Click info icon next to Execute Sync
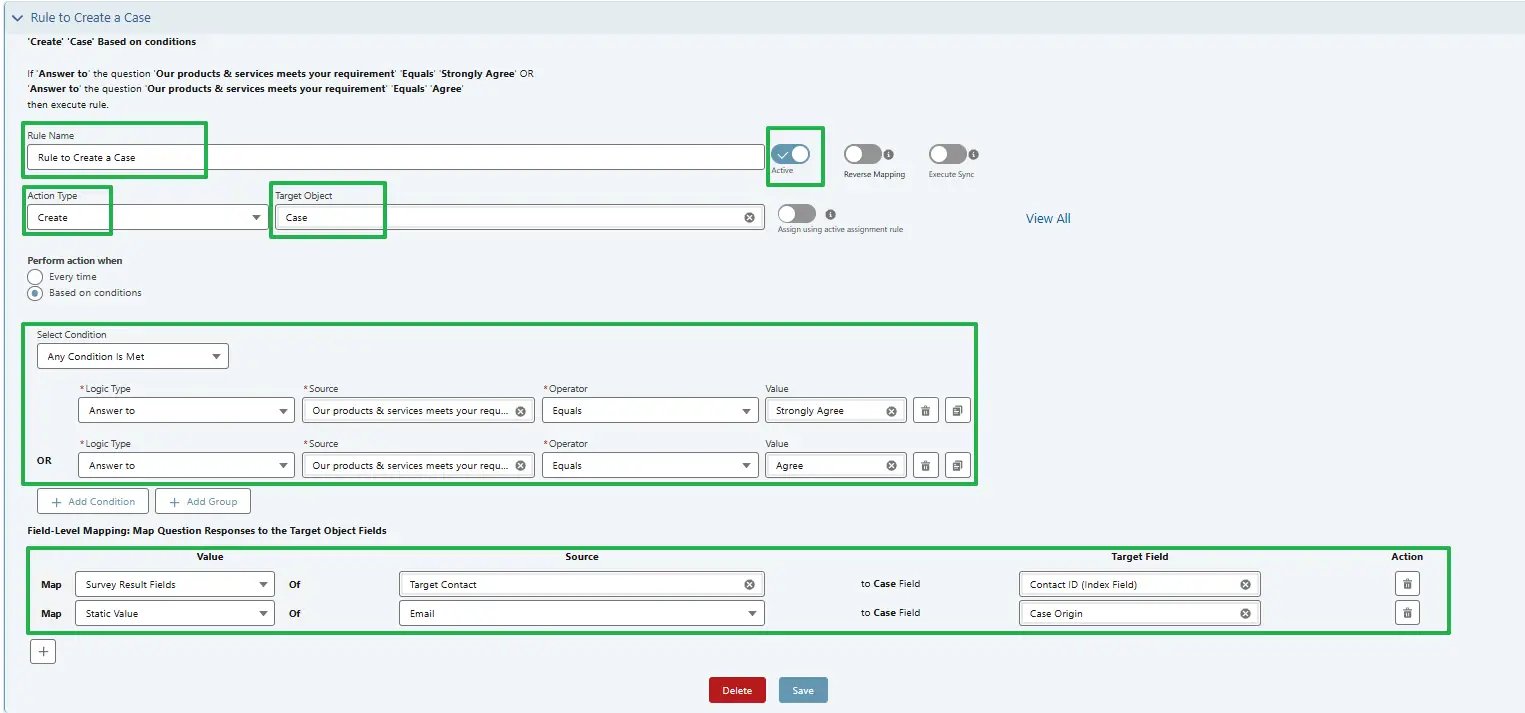 pos(974,155)
